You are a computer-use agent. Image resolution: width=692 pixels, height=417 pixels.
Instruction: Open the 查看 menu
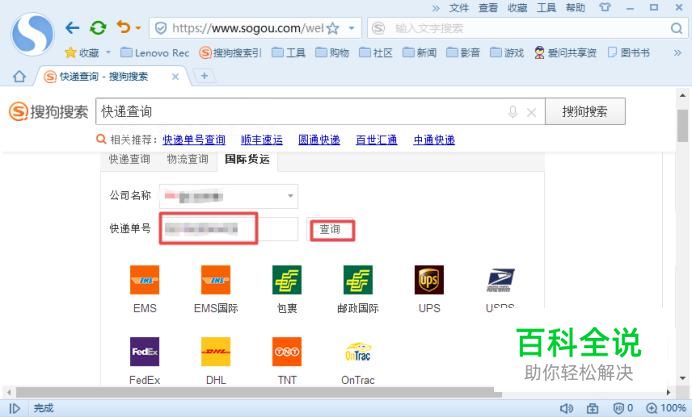pos(488,8)
